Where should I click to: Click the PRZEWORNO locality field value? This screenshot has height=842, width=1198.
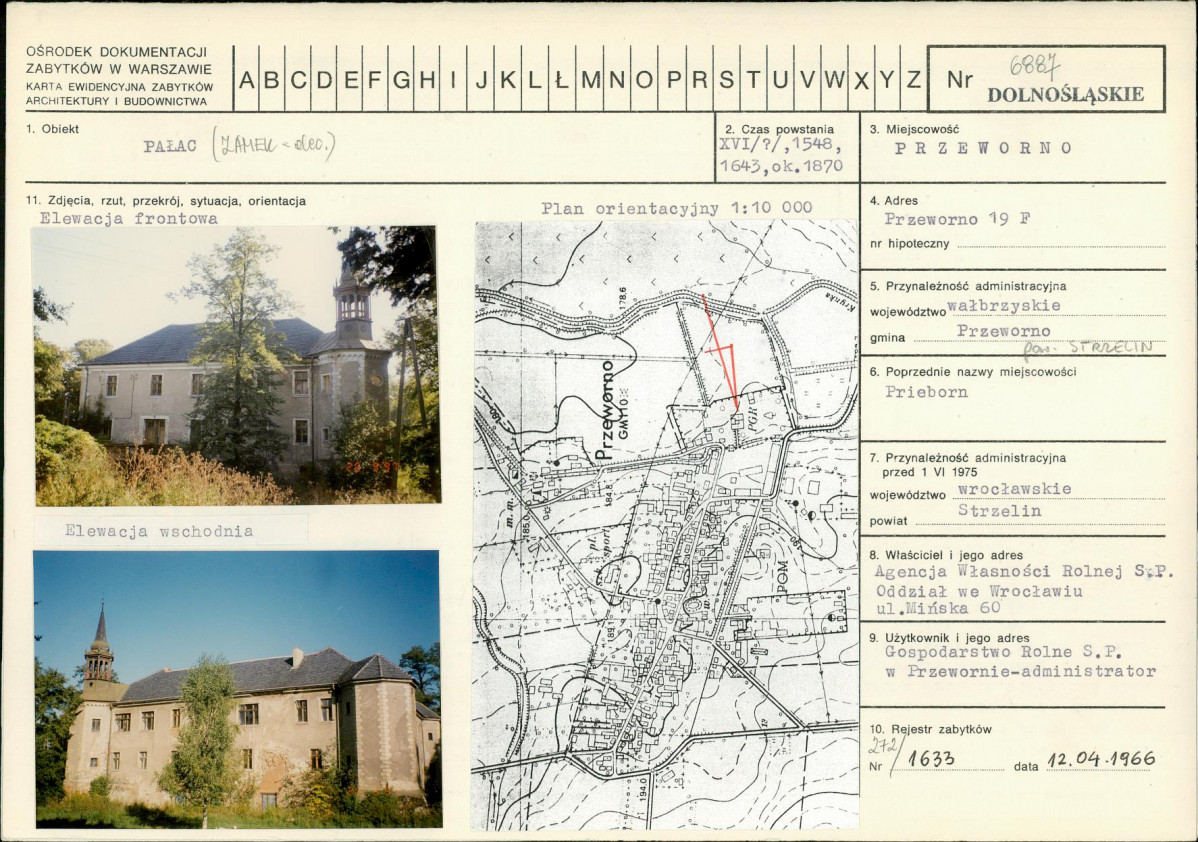pyautogui.click(x=983, y=148)
